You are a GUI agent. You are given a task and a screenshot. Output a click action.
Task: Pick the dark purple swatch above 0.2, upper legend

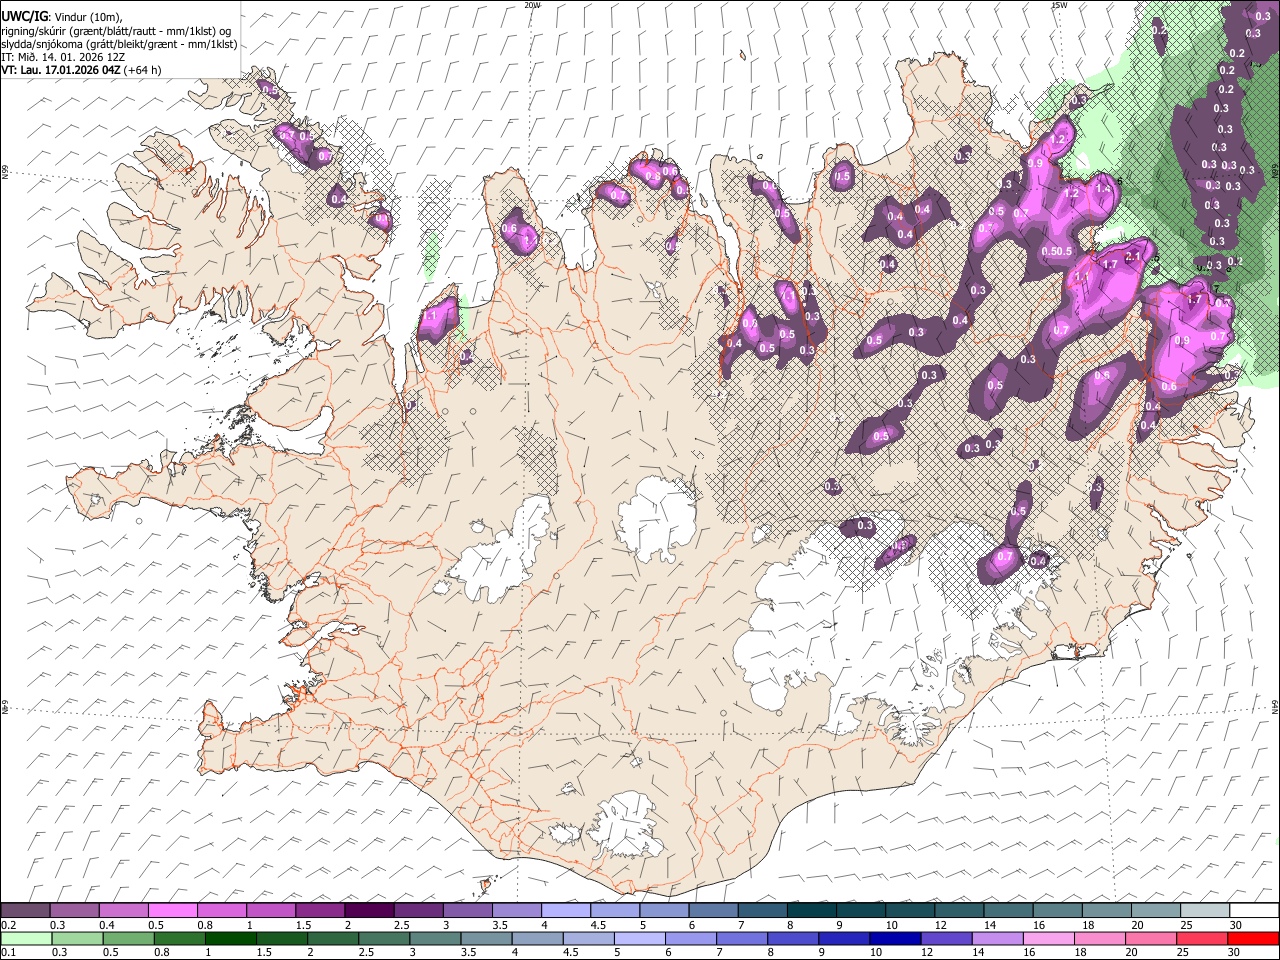point(25,910)
